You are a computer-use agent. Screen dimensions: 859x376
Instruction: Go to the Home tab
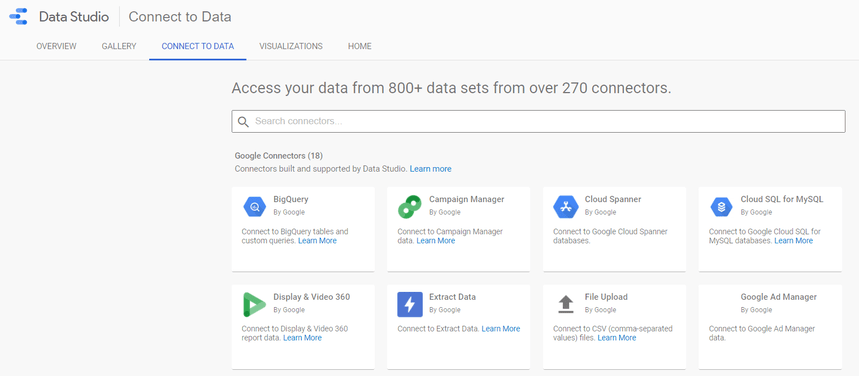359,46
